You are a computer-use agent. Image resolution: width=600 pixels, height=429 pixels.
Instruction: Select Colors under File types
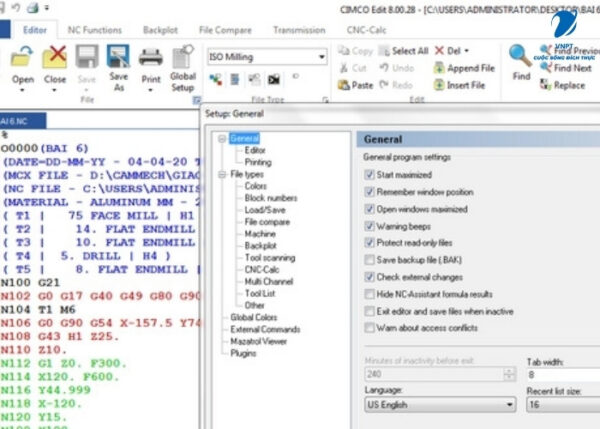[x=256, y=186]
